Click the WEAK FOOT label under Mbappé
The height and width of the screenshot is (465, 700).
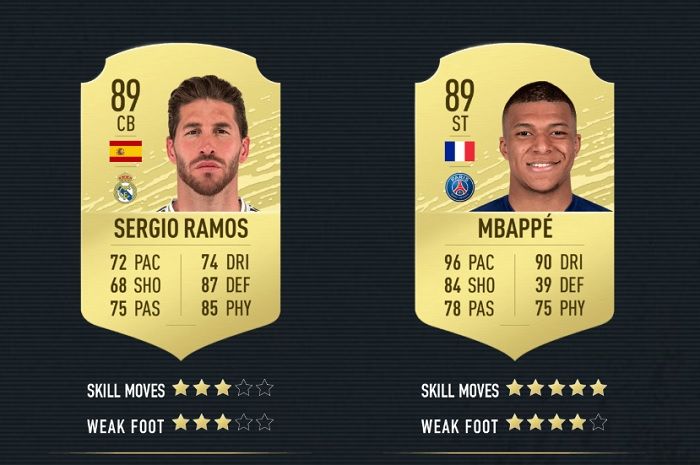pos(459,426)
